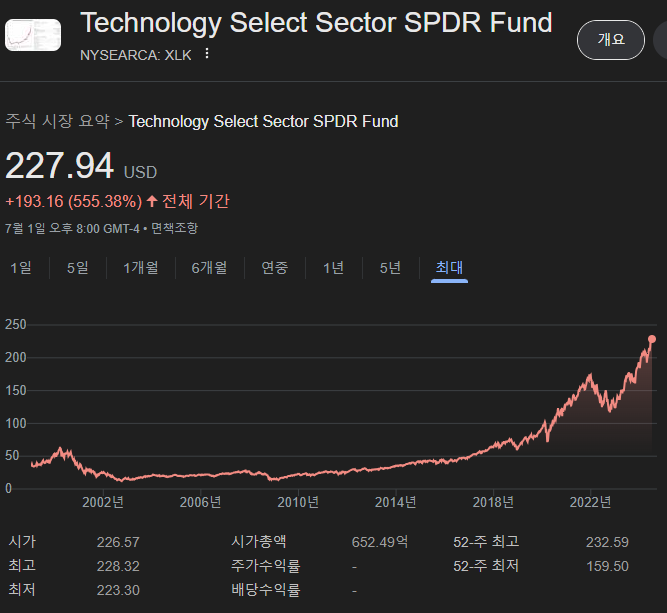Switch chart to 6개월 range
Screen dimensions: 667x613
click(x=209, y=268)
